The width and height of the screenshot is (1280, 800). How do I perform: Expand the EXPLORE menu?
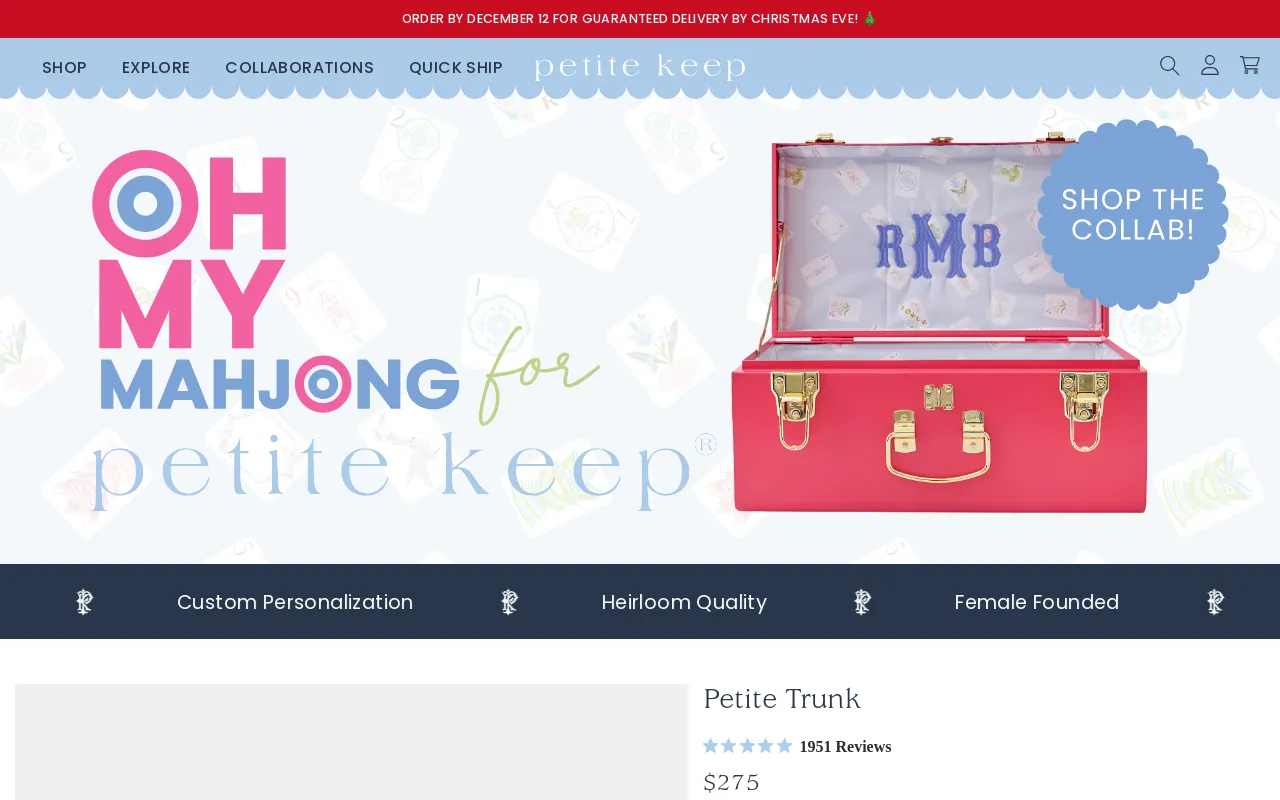tap(156, 68)
